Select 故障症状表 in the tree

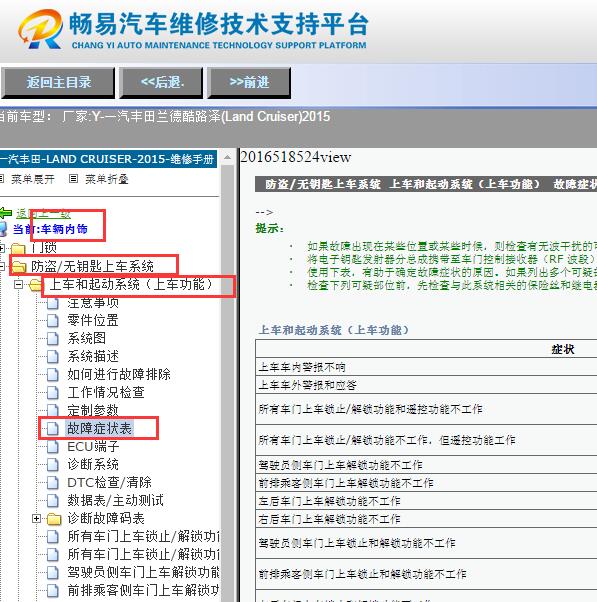99,428
